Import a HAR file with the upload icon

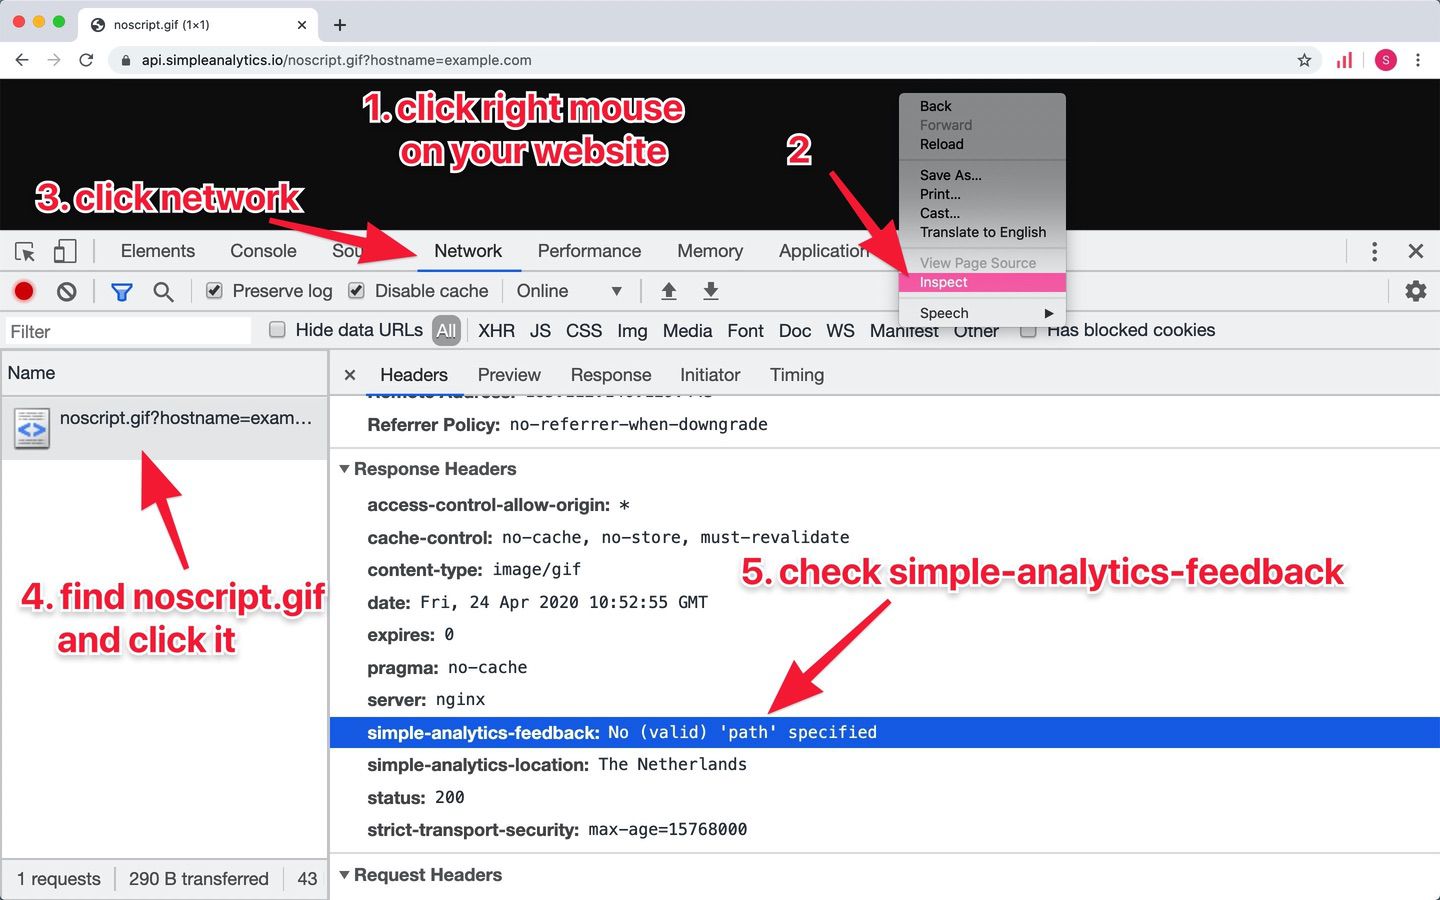pos(669,291)
